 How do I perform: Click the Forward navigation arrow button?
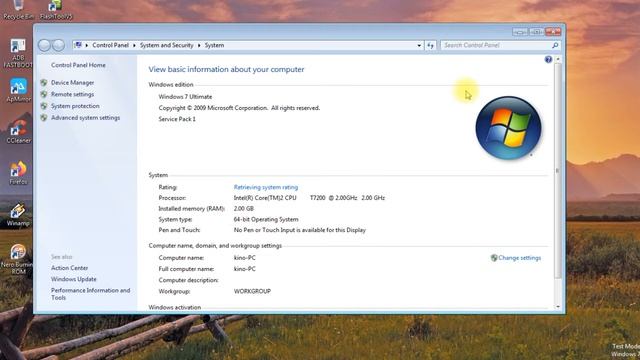coord(58,45)
